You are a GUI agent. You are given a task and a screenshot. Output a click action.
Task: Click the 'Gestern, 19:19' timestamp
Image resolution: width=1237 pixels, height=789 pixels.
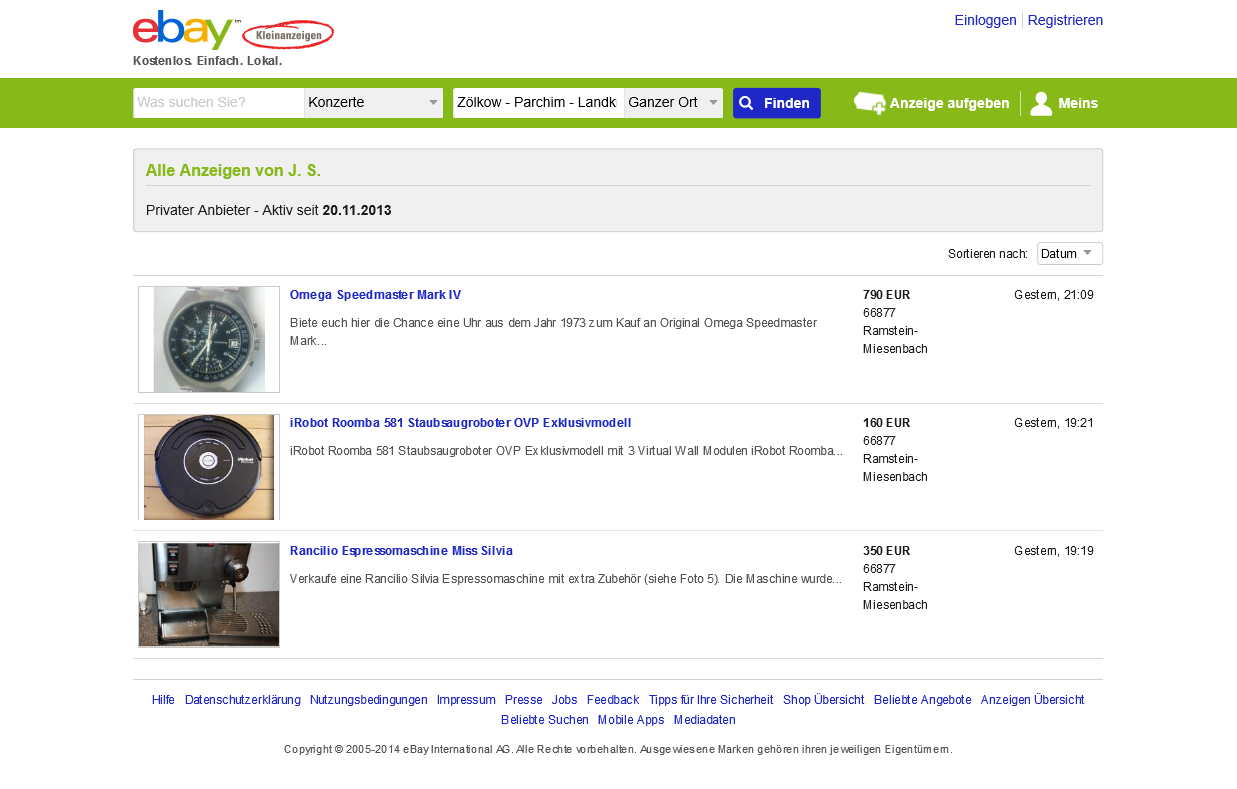click(1054, 551)
